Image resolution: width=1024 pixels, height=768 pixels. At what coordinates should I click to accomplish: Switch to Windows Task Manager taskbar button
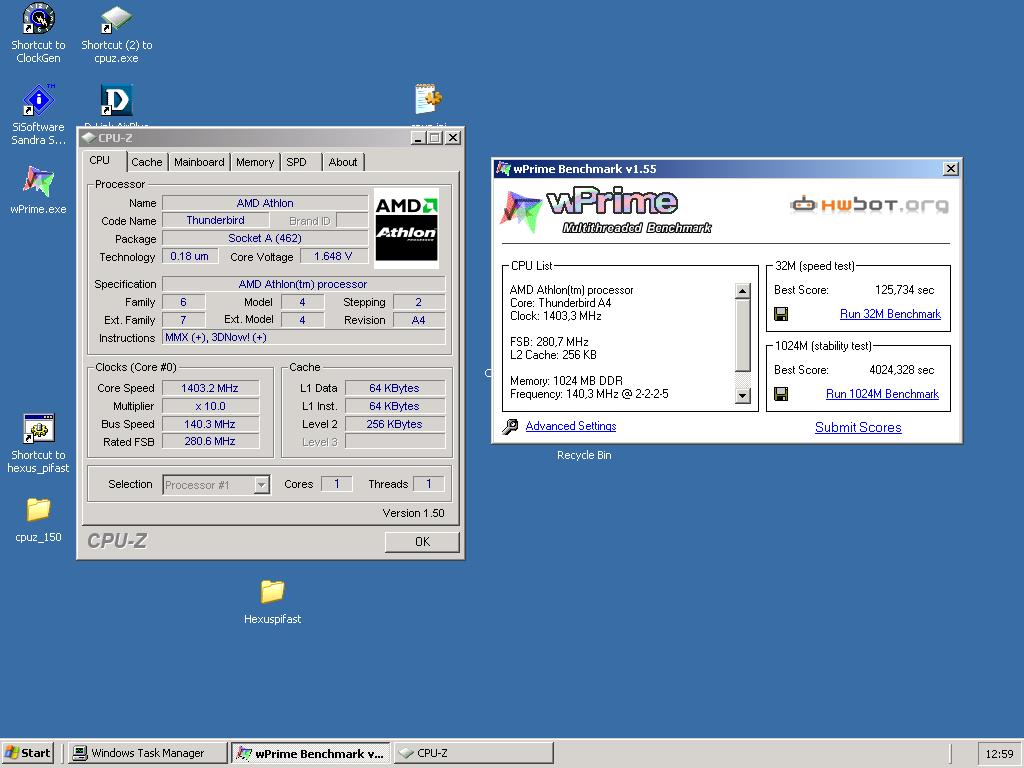[148, 753]
